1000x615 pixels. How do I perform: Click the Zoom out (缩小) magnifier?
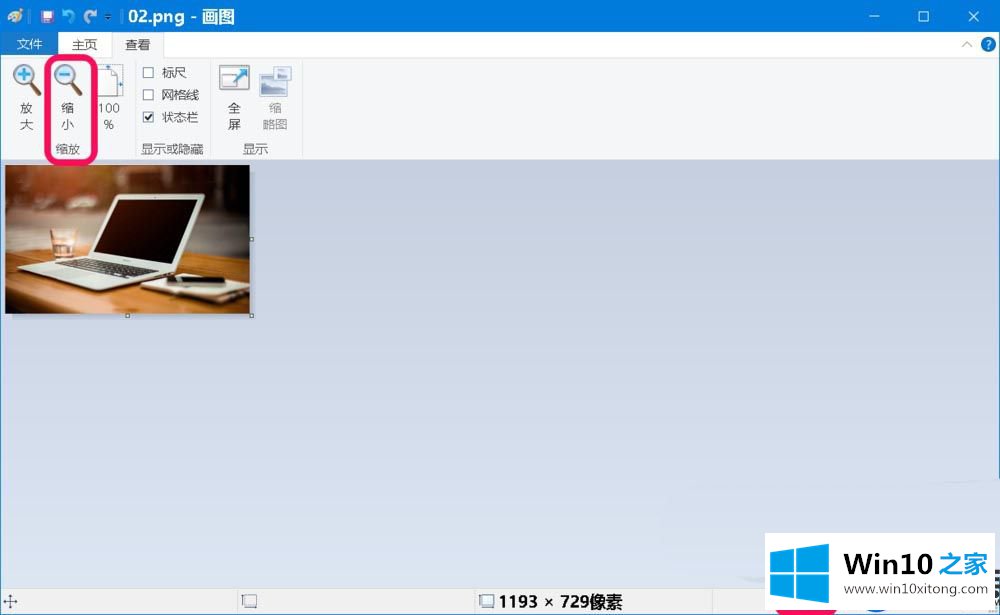click(68, 97)
